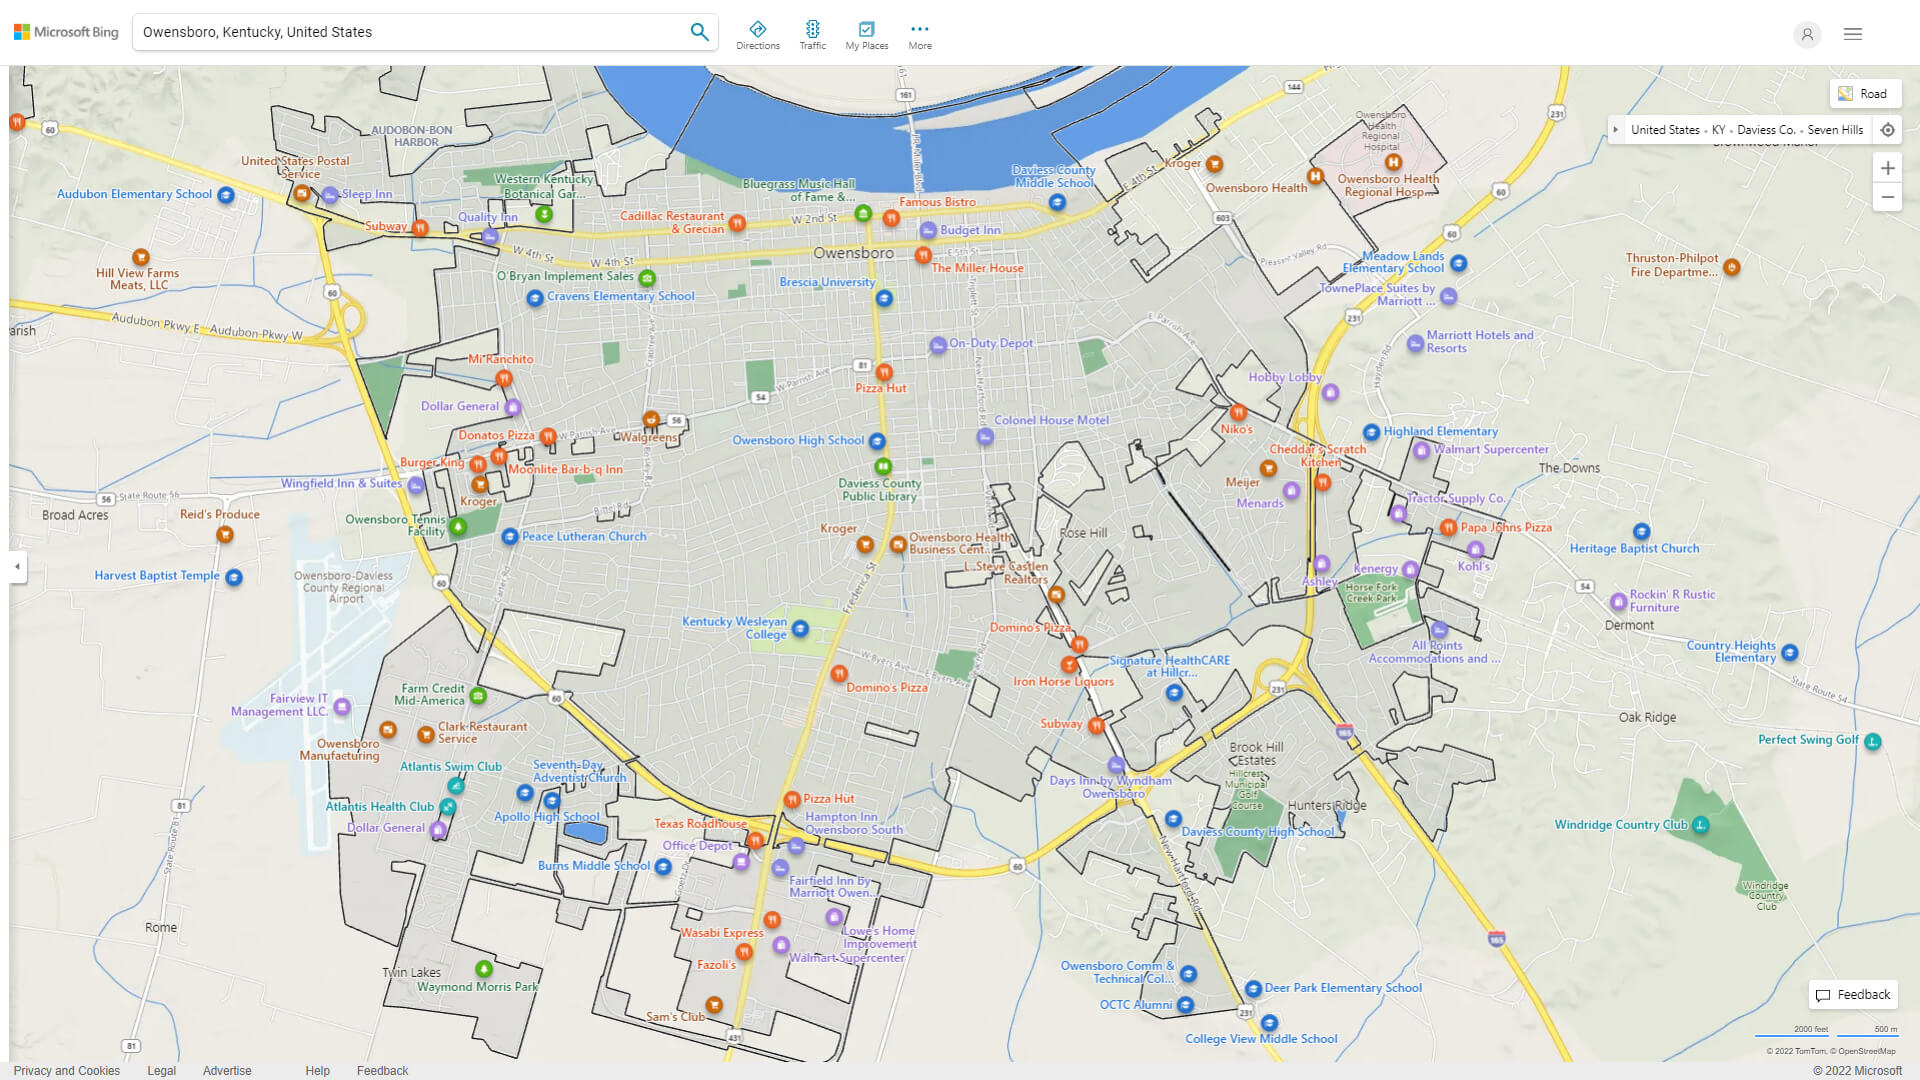Zoom out on the map

pyautogui.click(x=1887, y=197)
